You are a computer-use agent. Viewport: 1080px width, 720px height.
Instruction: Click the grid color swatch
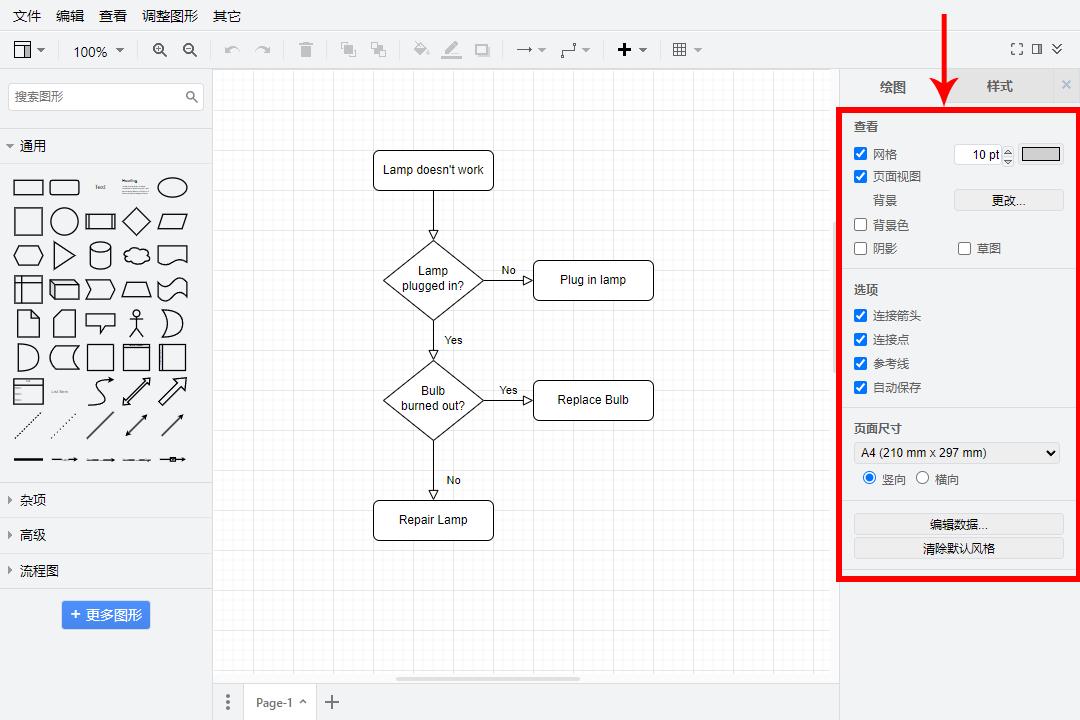(1040, 154)
